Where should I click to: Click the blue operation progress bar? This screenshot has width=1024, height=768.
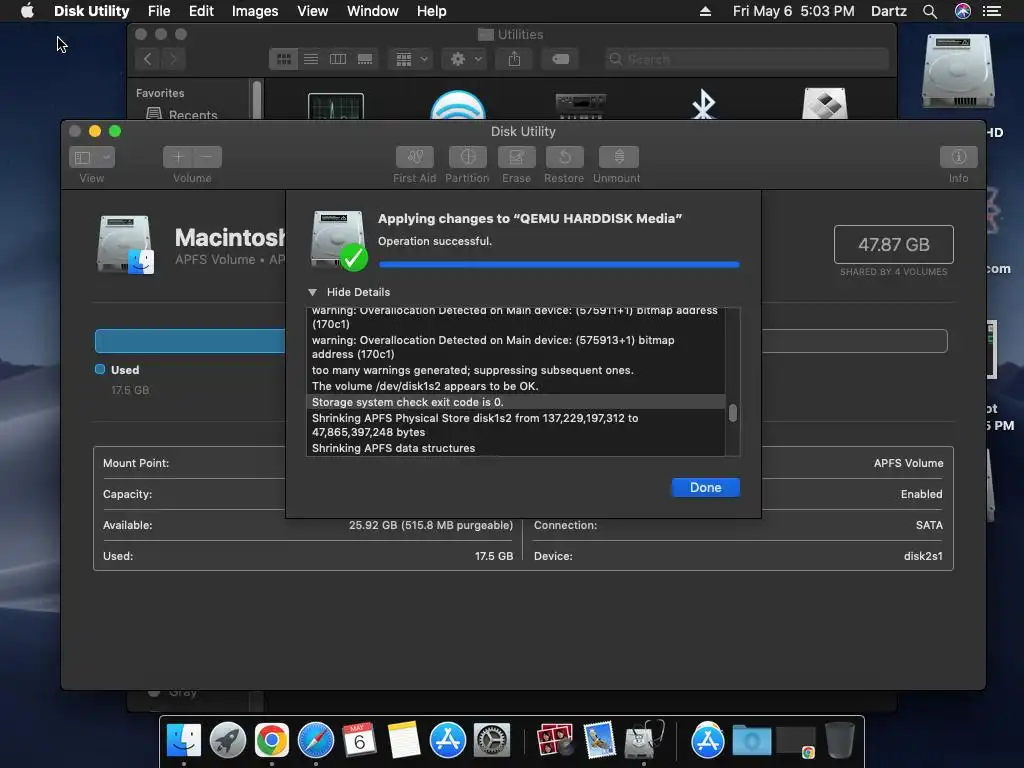(559, 264)
